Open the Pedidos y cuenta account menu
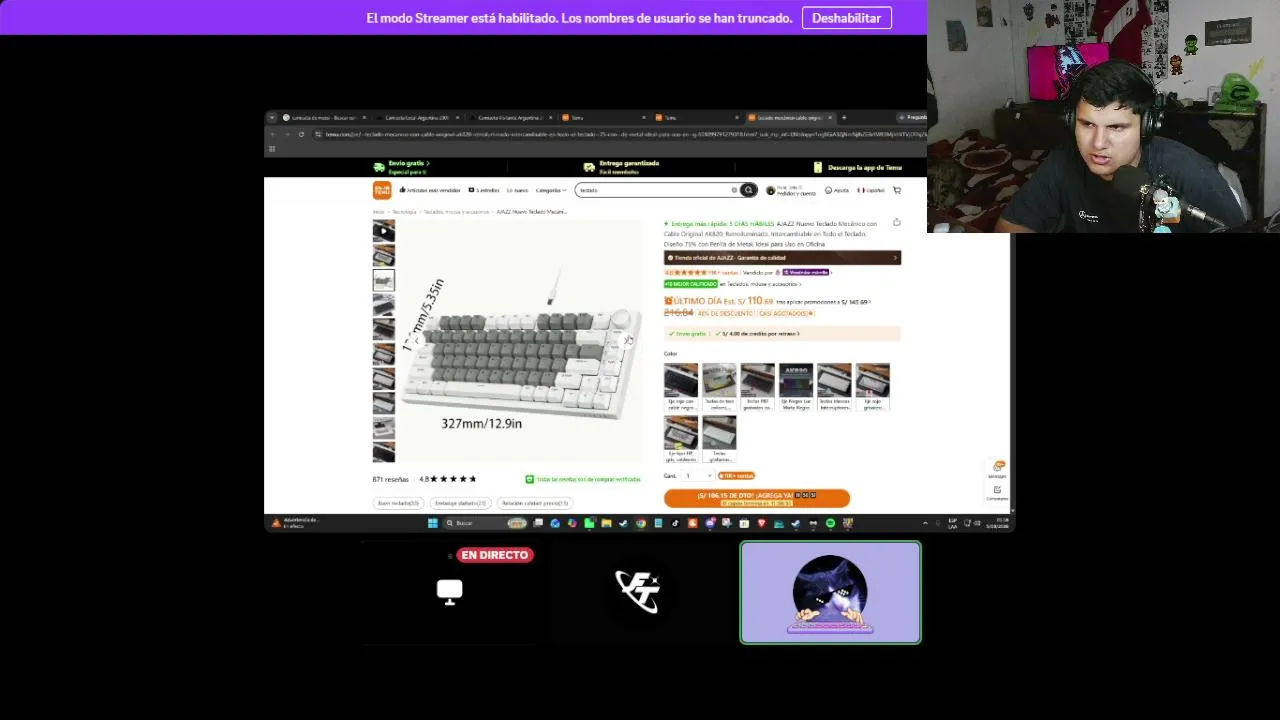 coord(791,190)
